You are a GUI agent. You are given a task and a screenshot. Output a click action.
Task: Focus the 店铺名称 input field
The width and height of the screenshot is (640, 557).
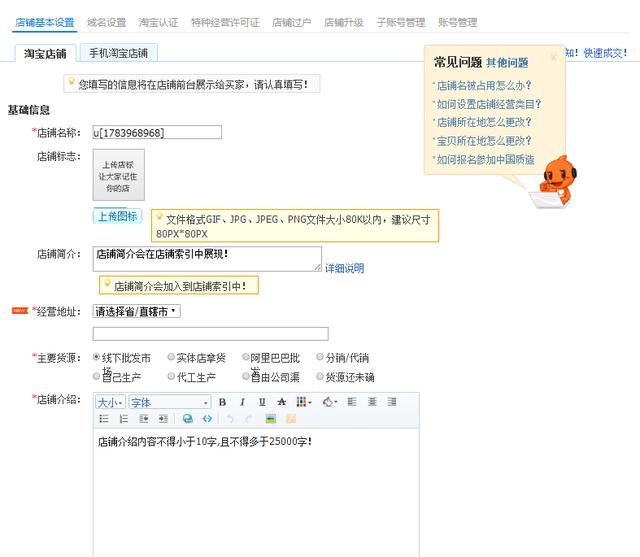157,132
